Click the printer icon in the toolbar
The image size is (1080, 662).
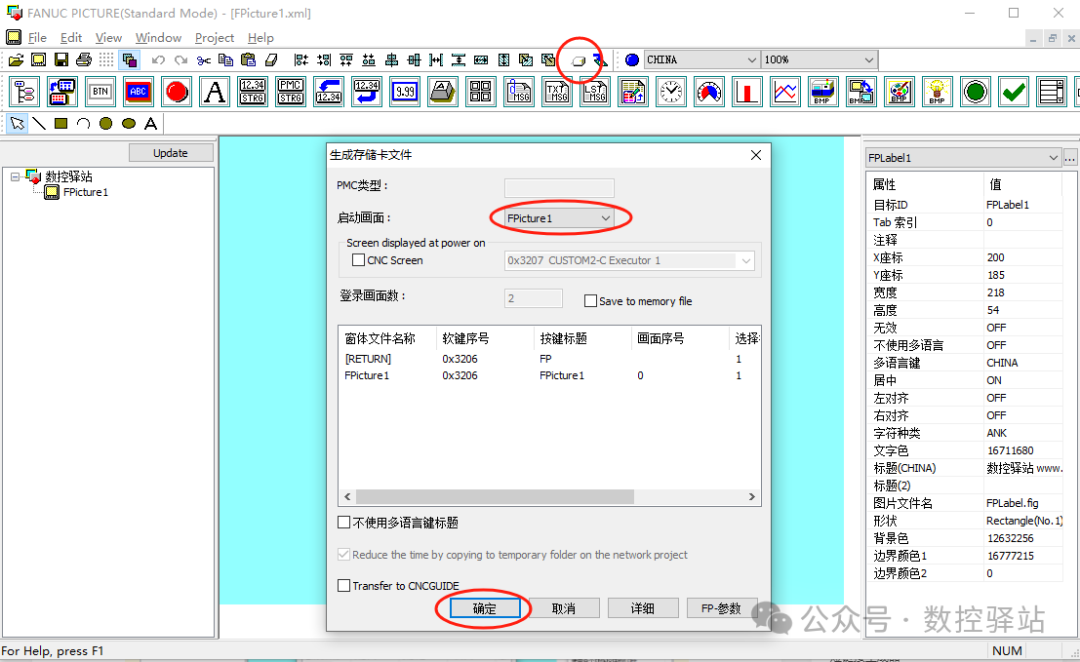[x=83, y=60]
